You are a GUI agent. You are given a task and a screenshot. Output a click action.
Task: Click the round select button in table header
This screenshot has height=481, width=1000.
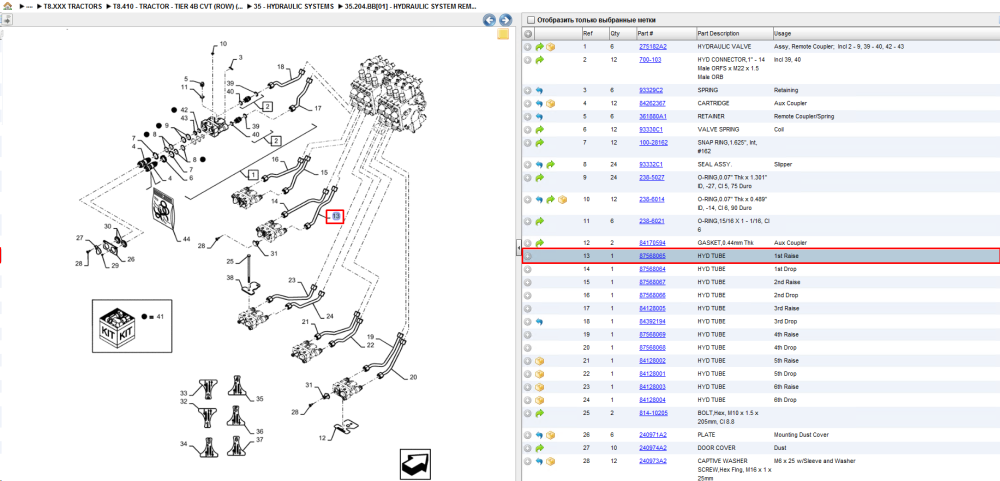click(528, 33)
